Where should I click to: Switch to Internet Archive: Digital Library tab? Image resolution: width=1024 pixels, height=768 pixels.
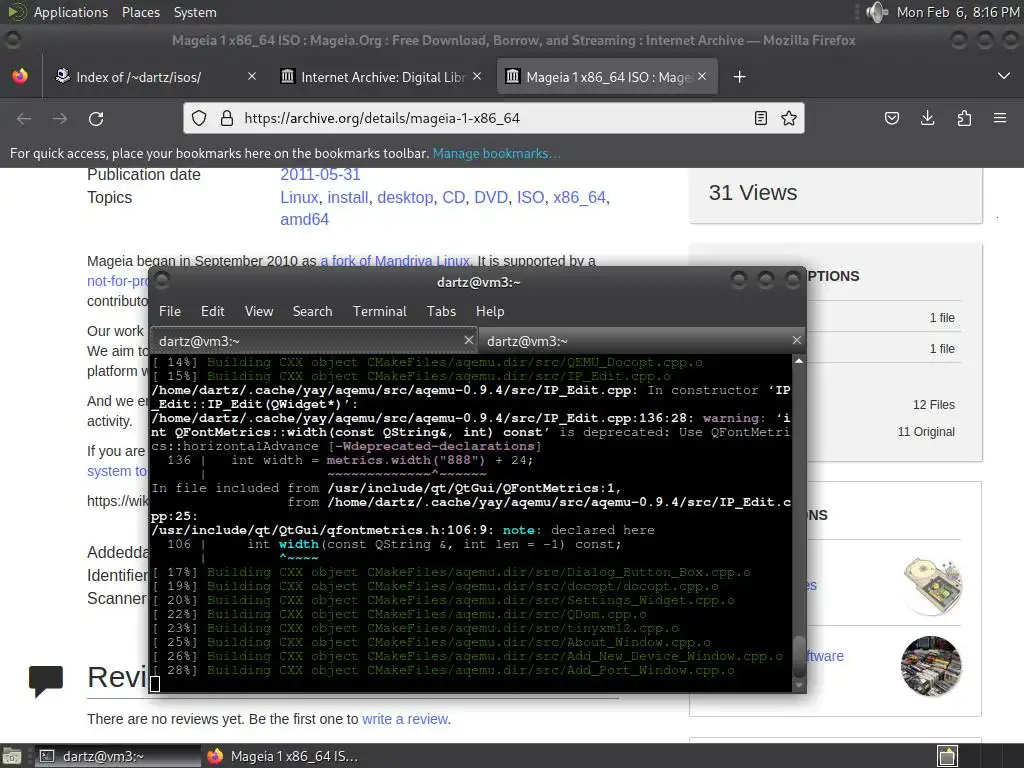(x=383, y=77)
